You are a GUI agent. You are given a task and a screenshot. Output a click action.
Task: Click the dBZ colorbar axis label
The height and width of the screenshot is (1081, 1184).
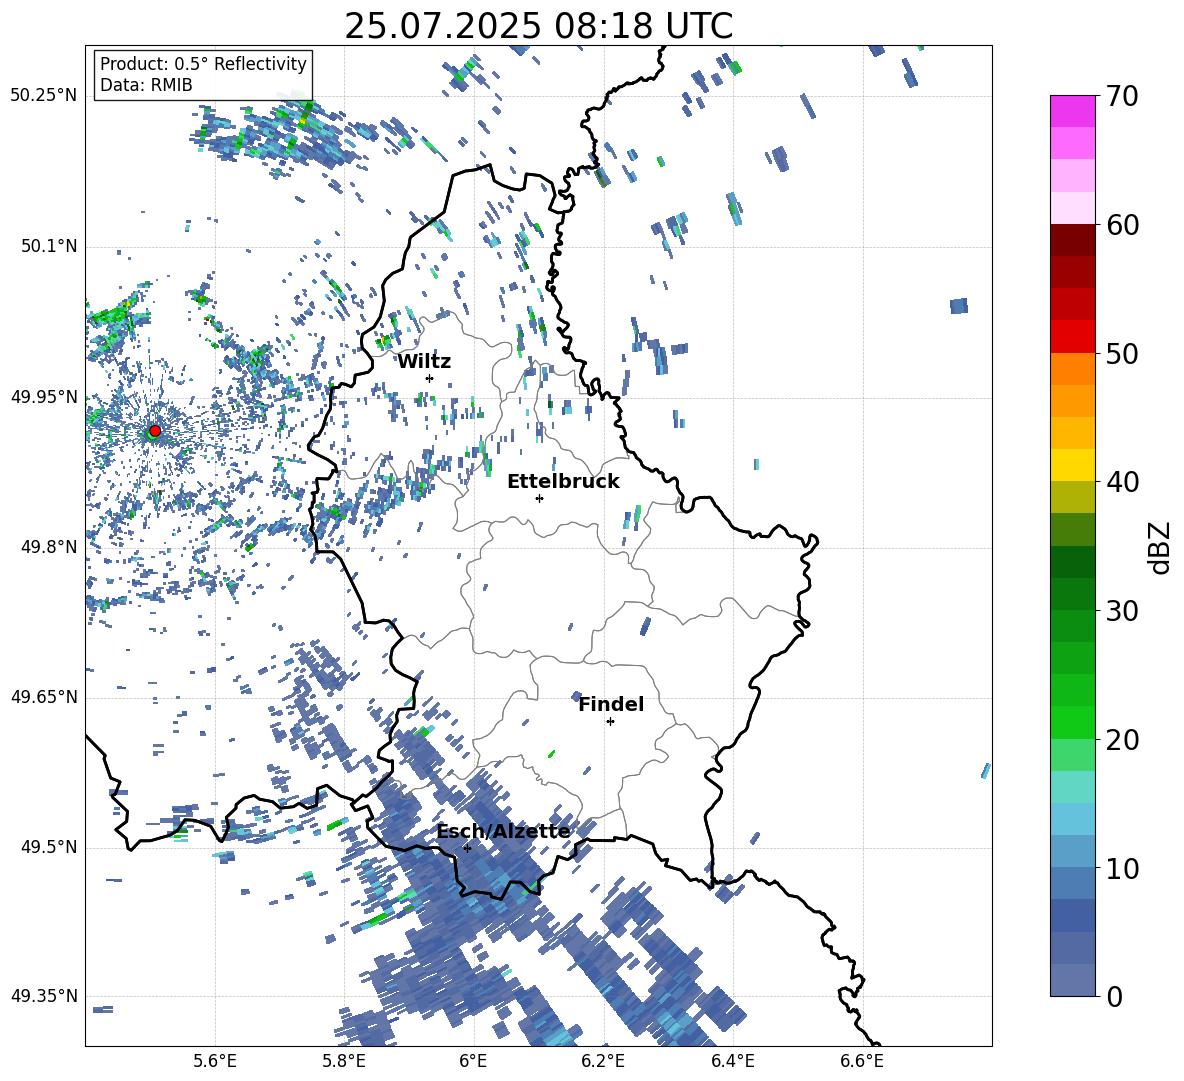tap(1159, 547)
